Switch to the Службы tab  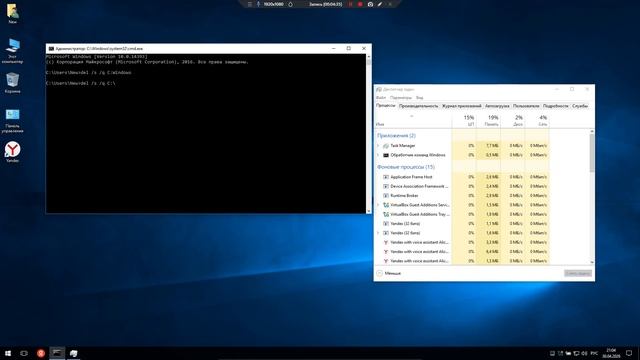pyautogui.click(x=580, y=106)
